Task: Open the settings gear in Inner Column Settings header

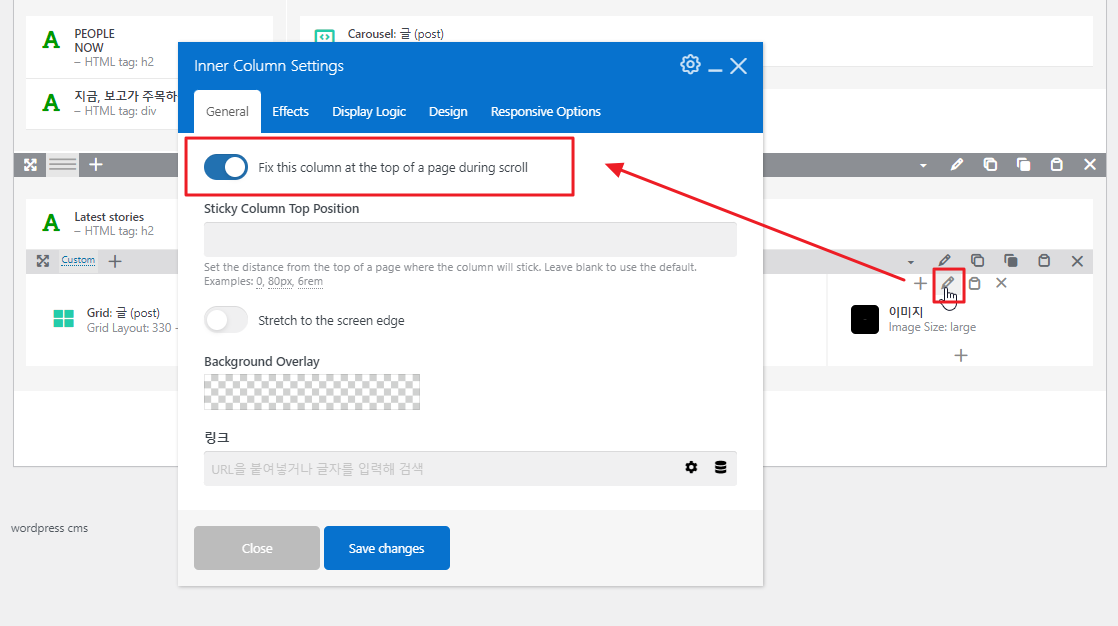Action: tap(689, 65)
